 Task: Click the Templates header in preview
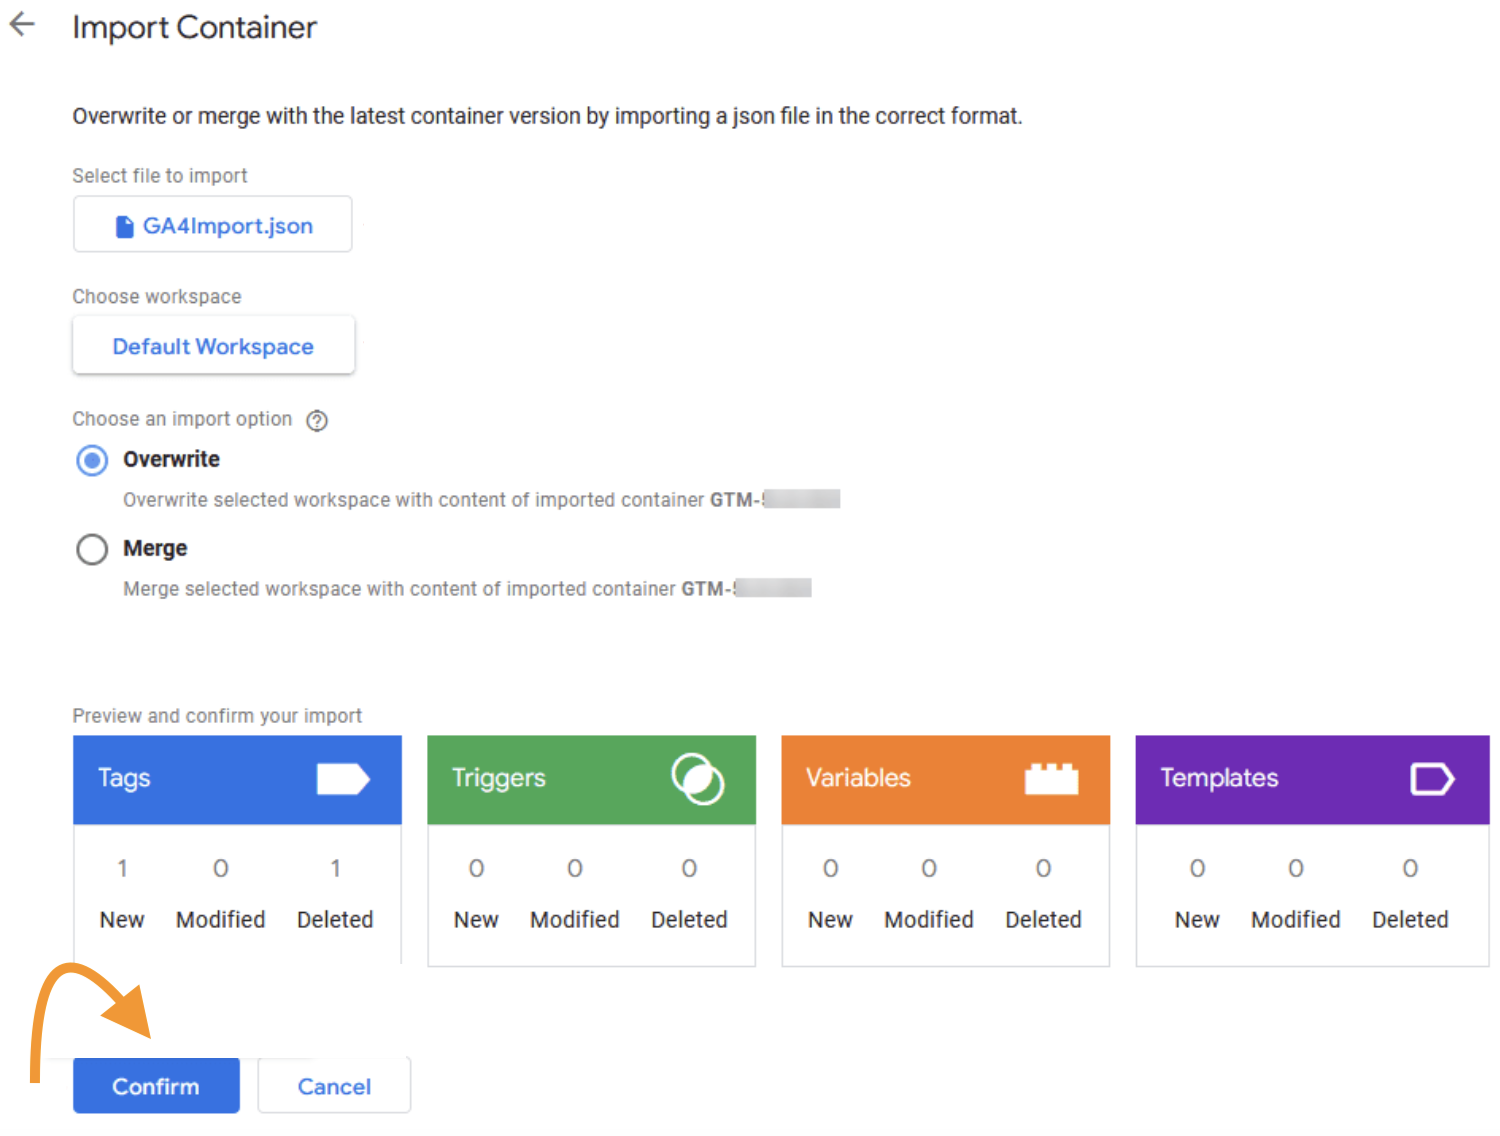(1218, 778)
